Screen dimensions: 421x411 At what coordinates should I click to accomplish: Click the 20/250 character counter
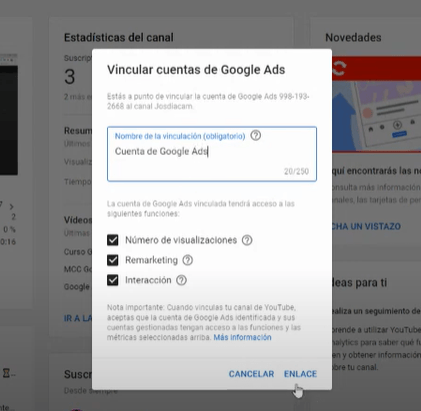click(296, 171)
